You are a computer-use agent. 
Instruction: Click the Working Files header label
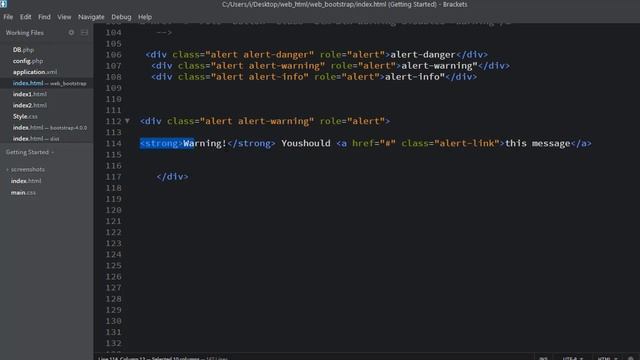[x=24, y=33]
